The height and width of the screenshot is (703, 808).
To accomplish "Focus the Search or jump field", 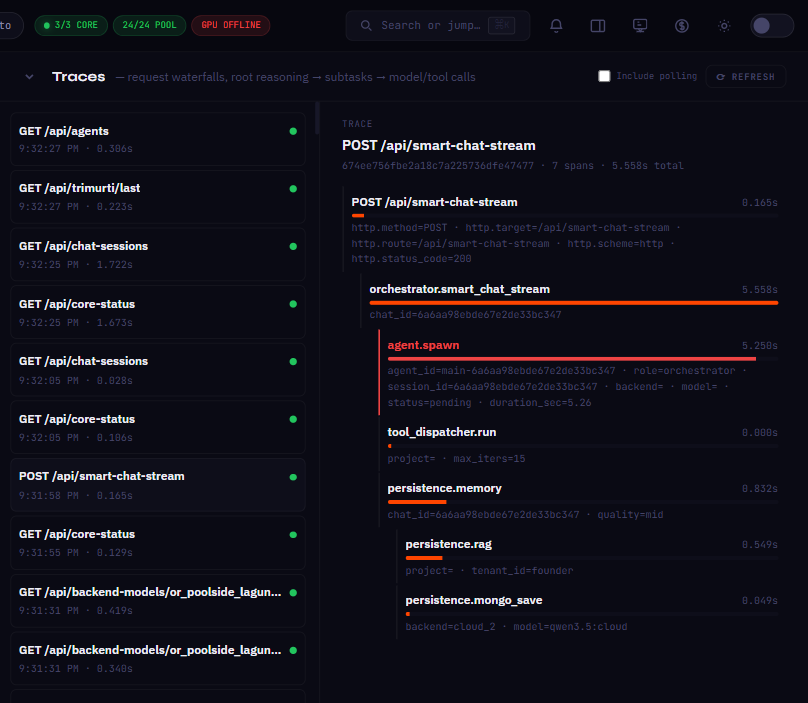I will click(x=437, y=25).
